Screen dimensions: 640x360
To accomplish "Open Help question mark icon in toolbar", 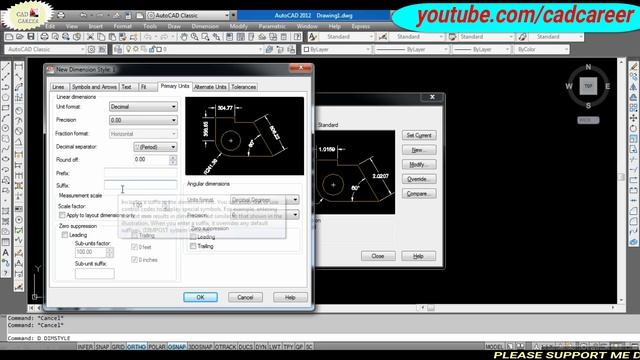I will coord(298,37).
